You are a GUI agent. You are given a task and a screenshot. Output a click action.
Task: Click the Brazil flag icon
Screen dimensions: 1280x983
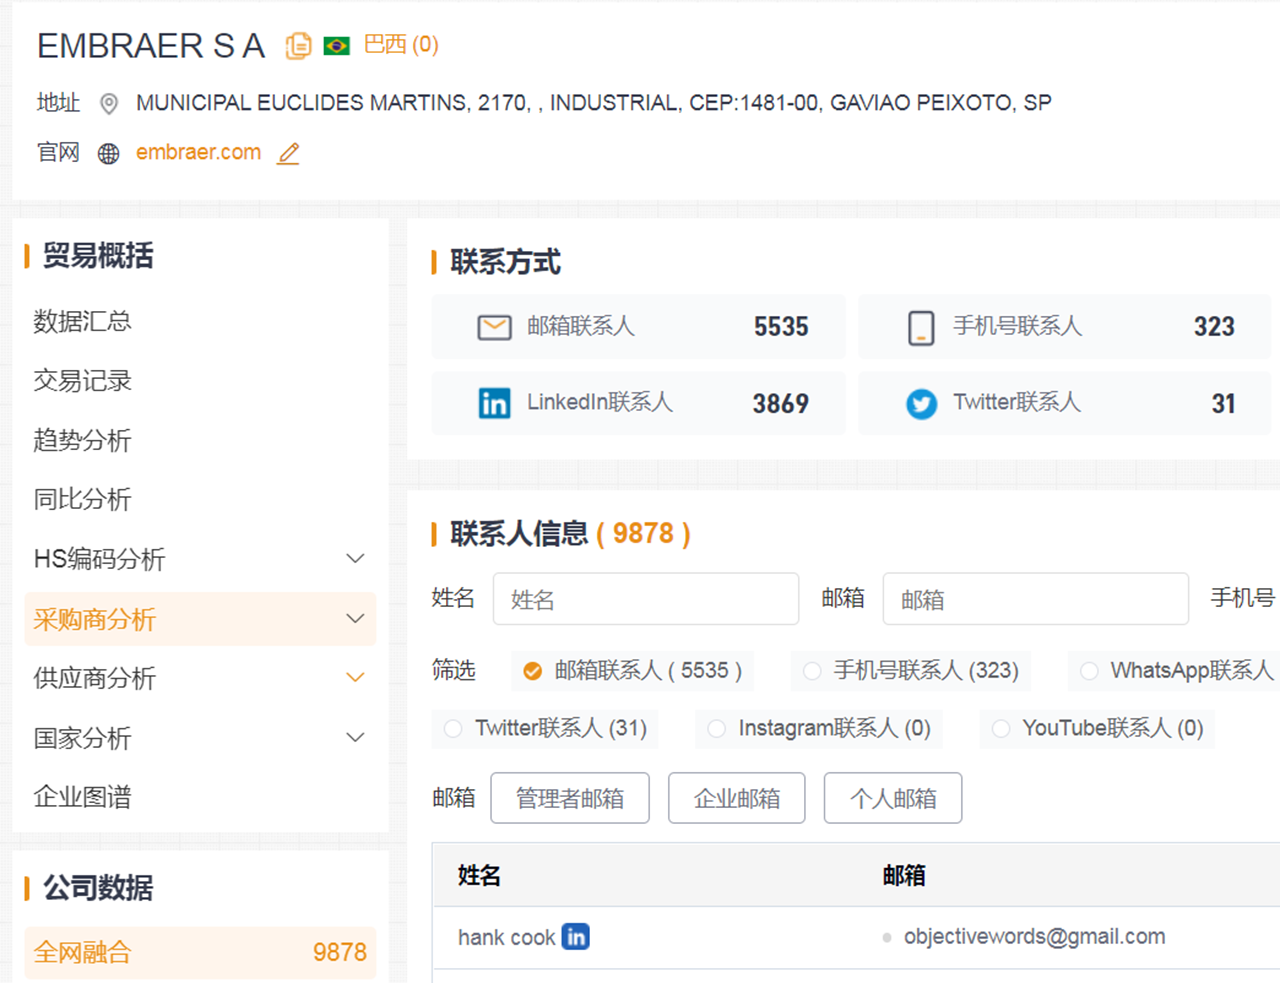(337, 46)
